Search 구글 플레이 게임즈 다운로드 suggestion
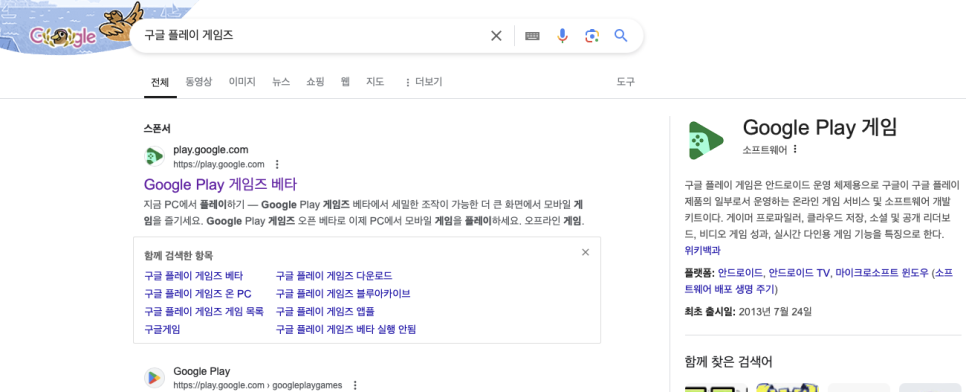Image resolution: width=966 pixels, height=392 pixels. pos(334,276)
